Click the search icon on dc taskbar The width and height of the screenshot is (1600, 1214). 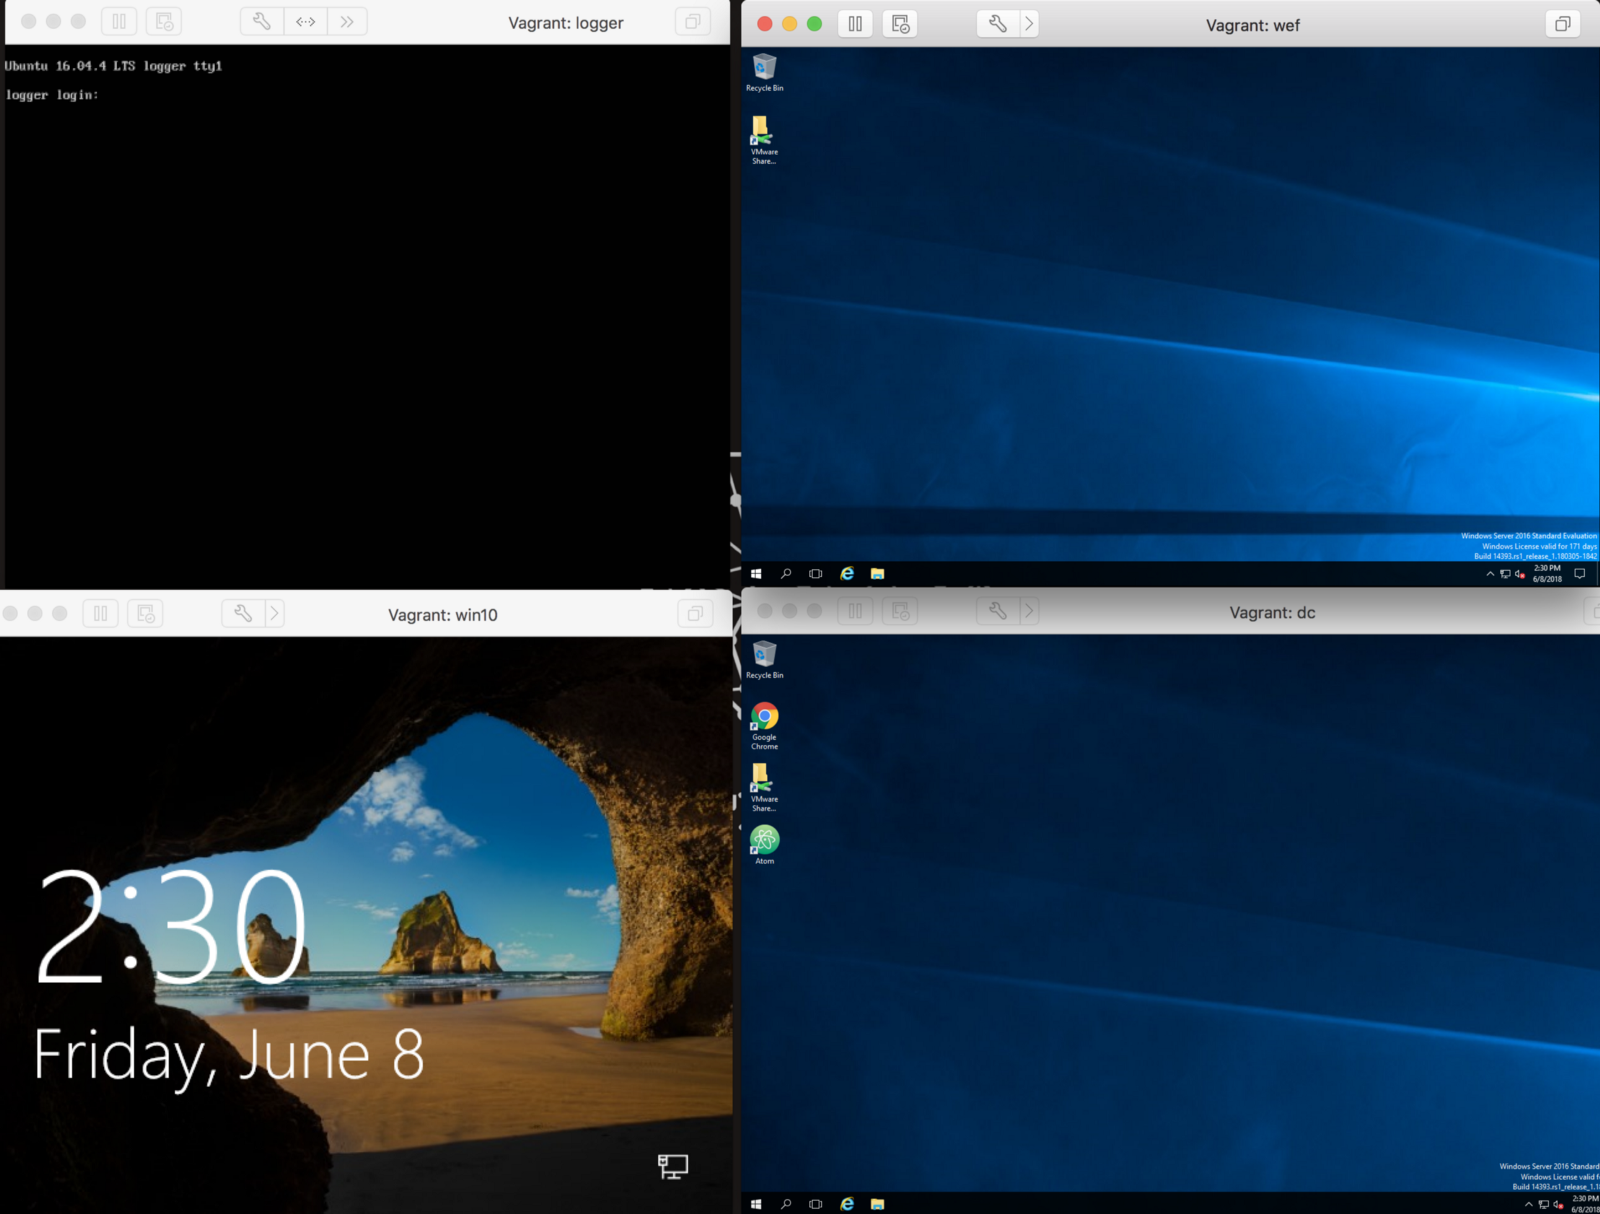click(786, 1204)
